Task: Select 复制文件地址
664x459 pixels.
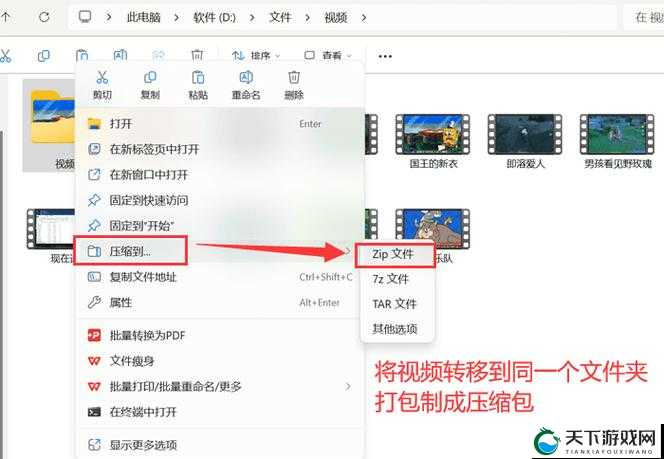Action: (x=219, y=277)
